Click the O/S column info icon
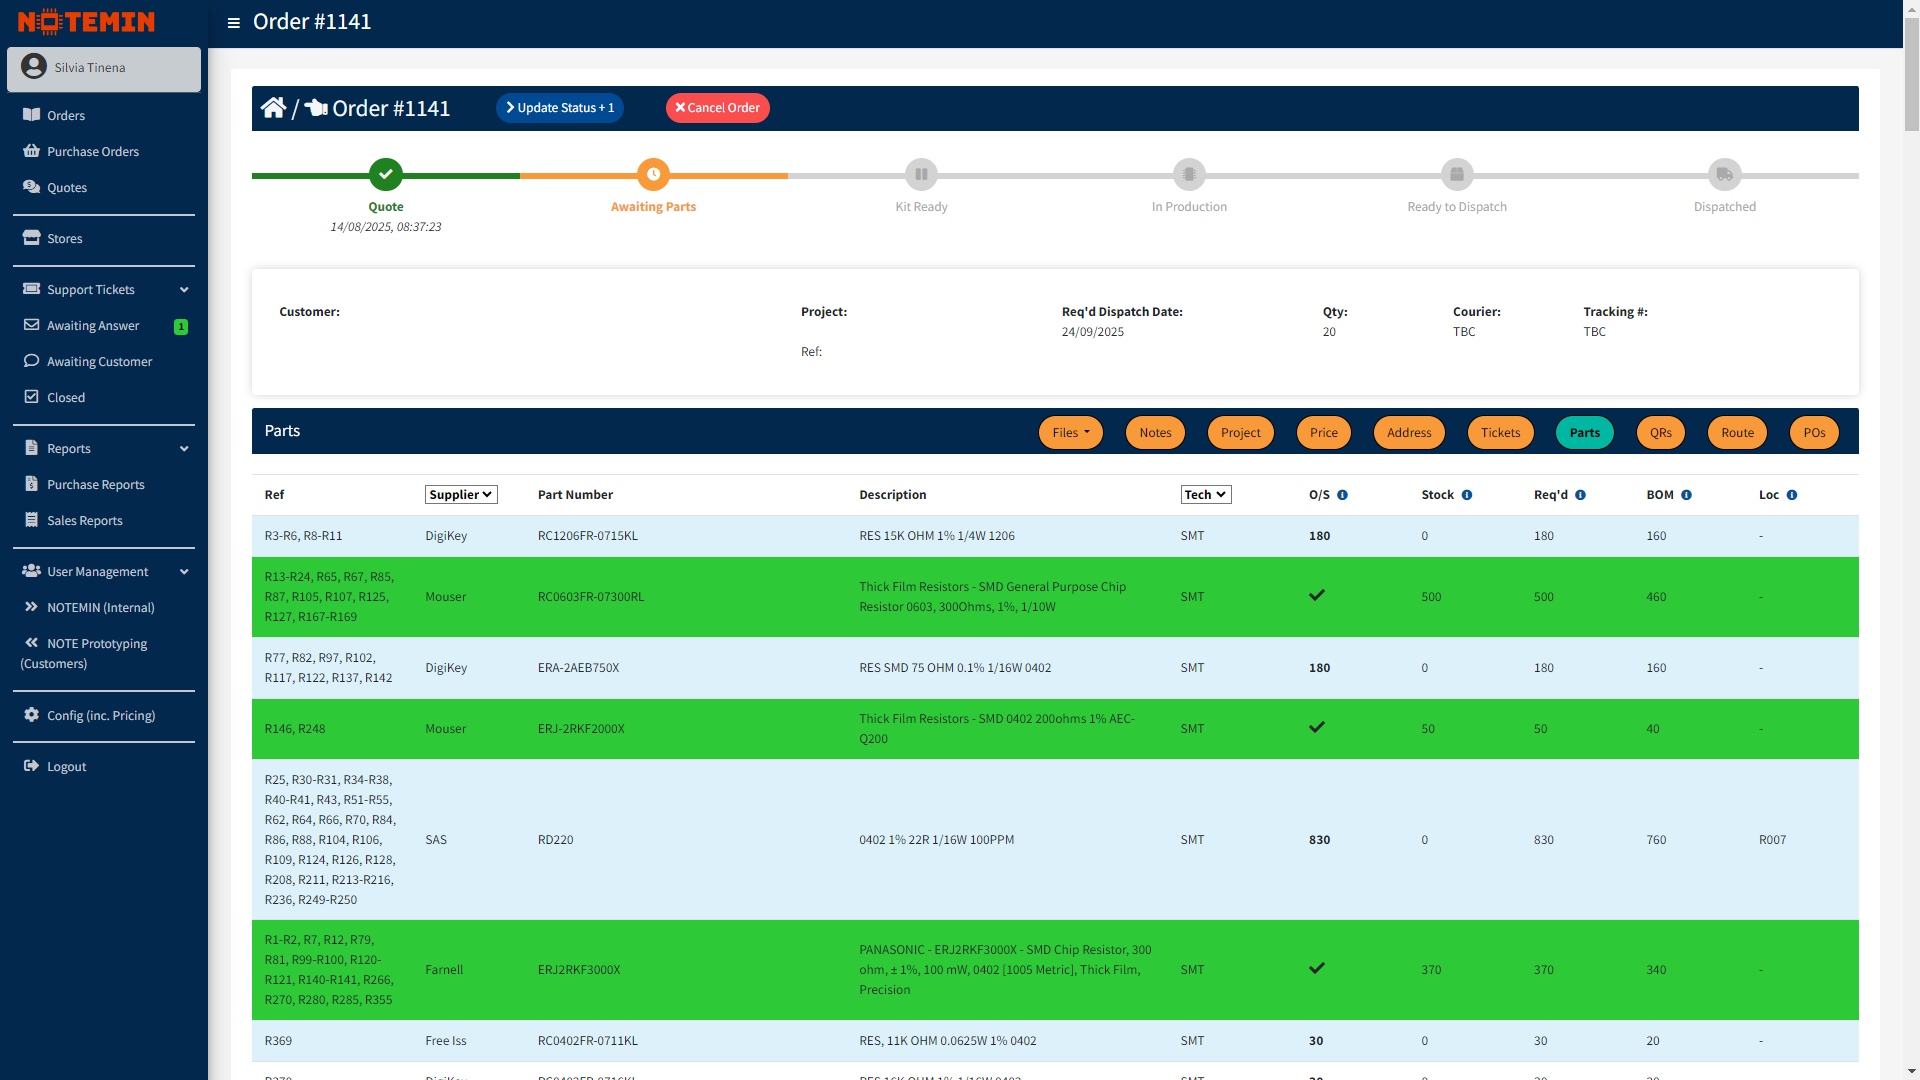The height and width of the screenshot is (1080, 1920). [1343, 494]
